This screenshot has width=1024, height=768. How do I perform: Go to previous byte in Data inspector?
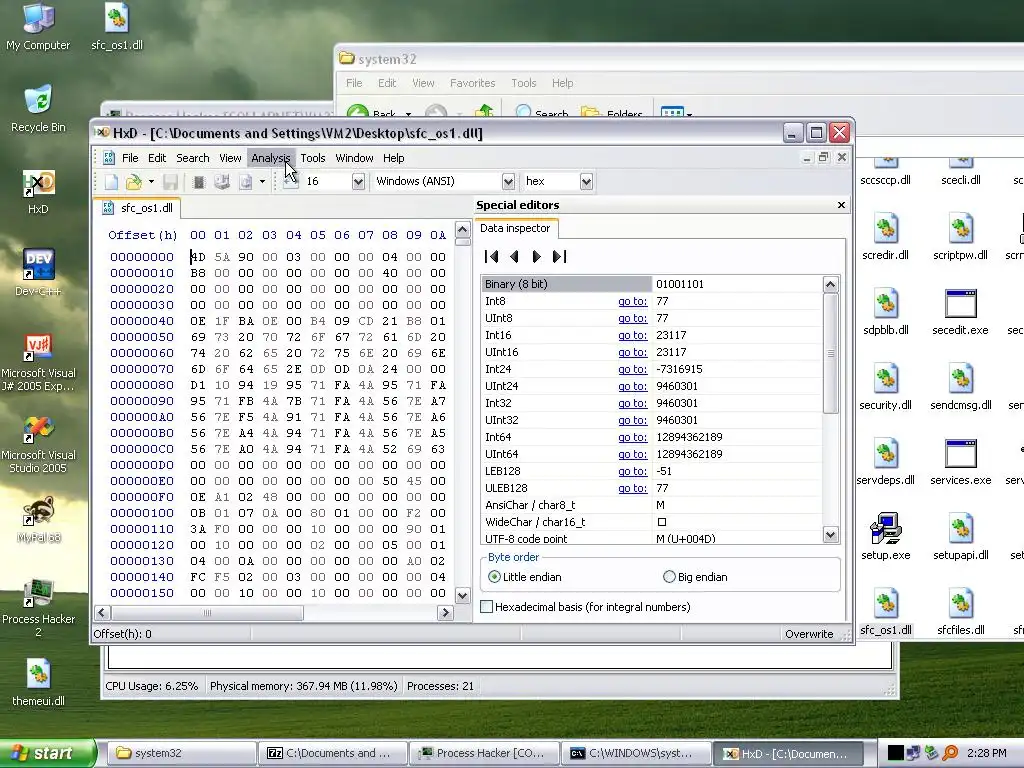tap(515, 257)
